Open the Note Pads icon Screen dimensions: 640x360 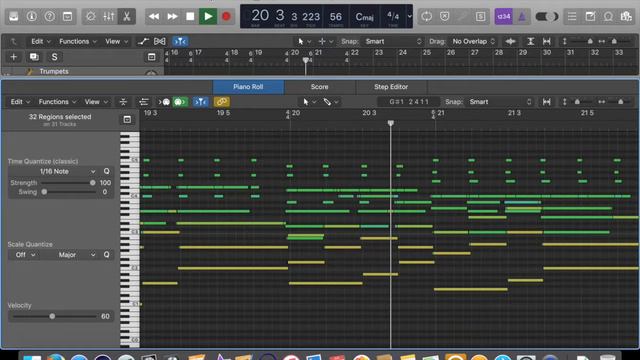coord(590,16)
